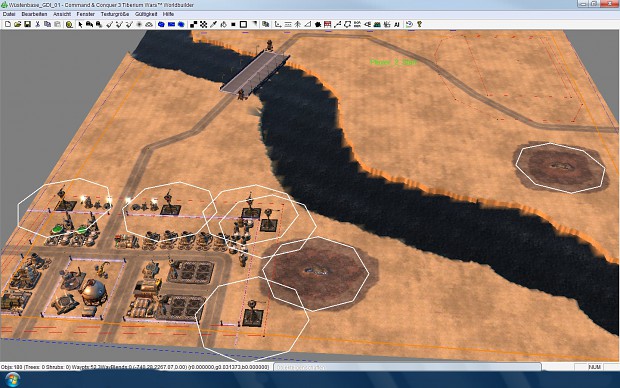Open a map file with folder icon
This screenshot has width=620, height=388.
[17, 25]
